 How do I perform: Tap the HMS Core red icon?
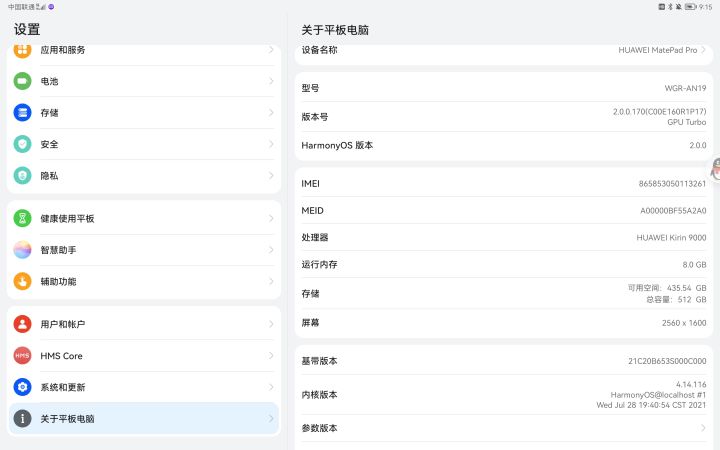[x=22, y=356]
